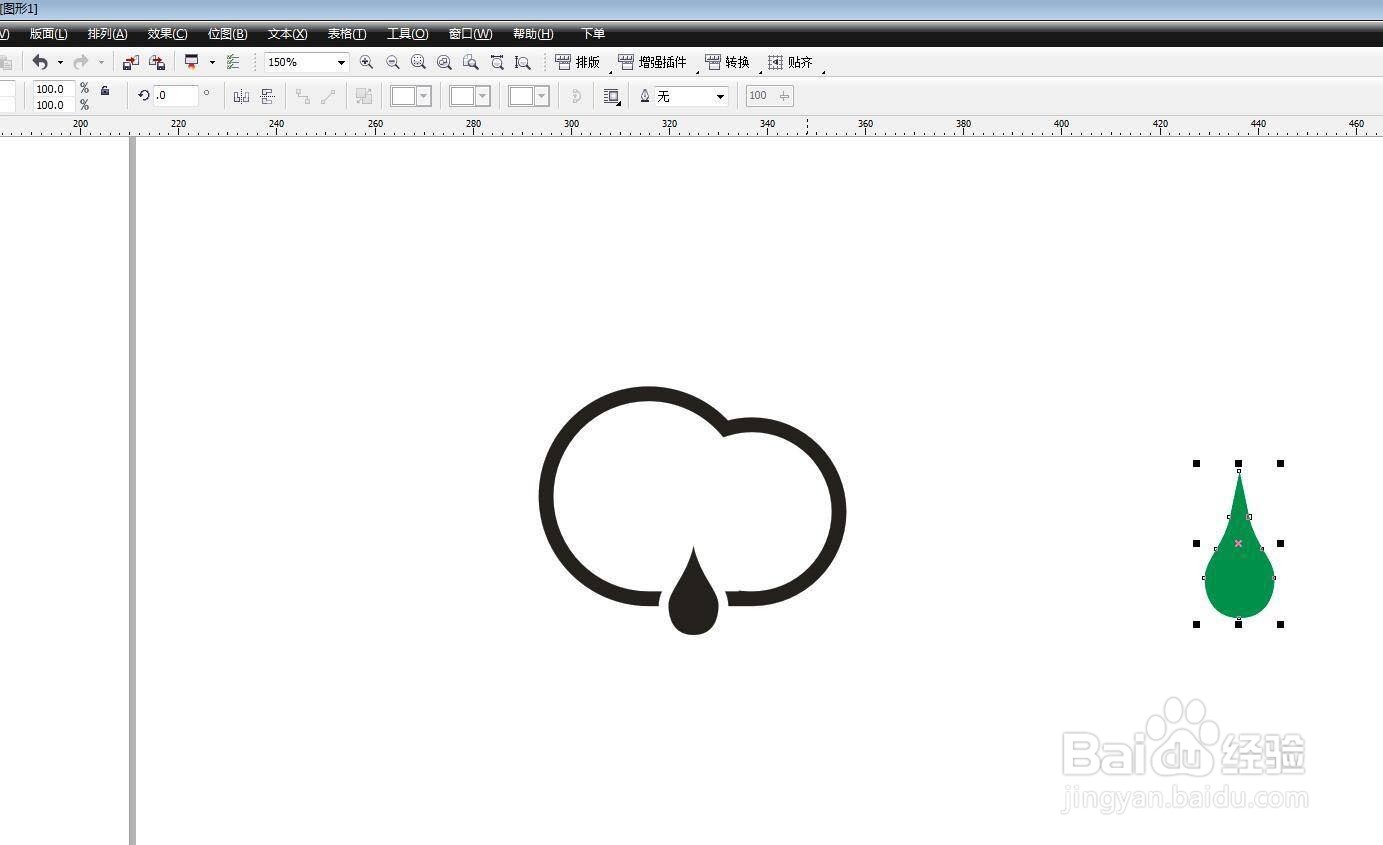Click the 贴齐 snap button

coord(791,62)
